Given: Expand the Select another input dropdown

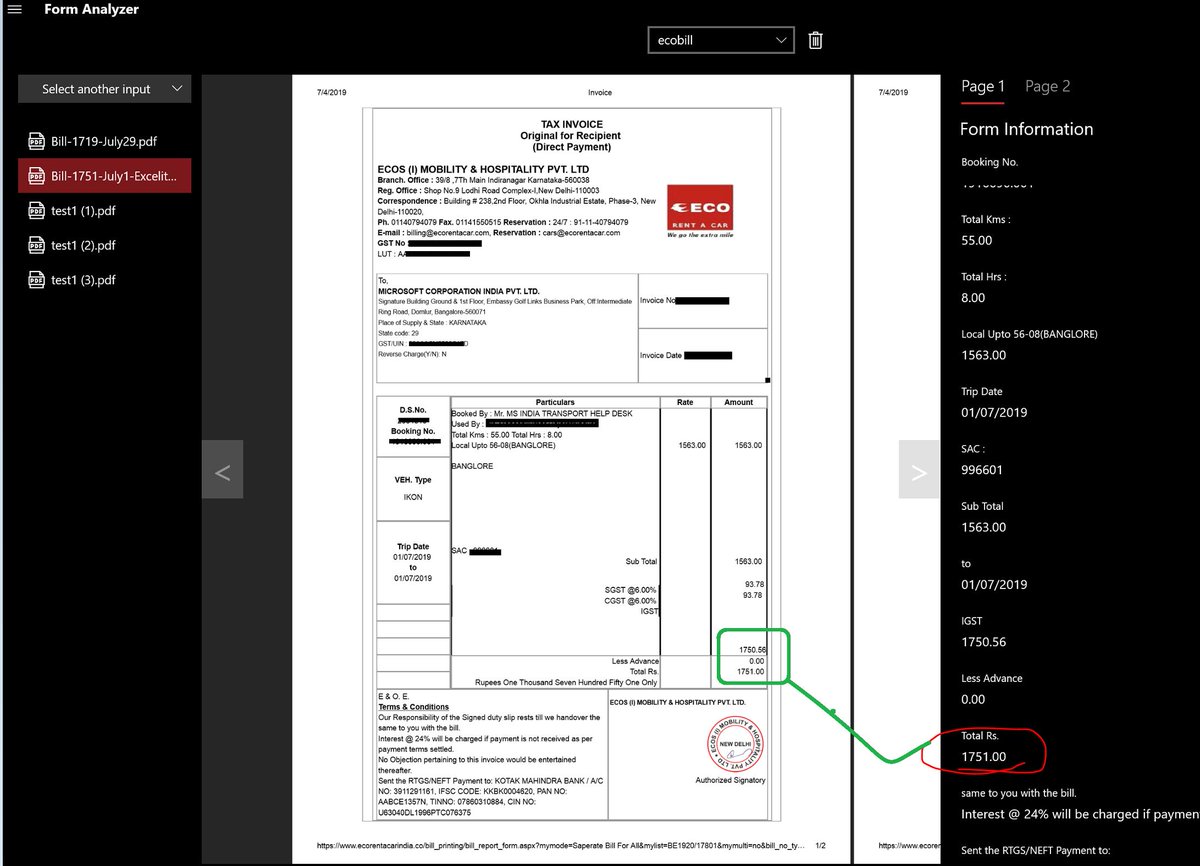Looking at the screenshot, I should (x=105, y=89).
